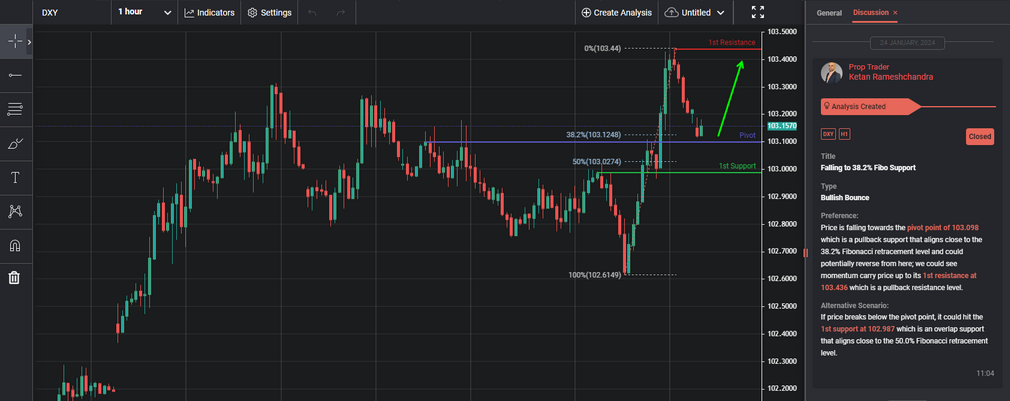Click the 1st Resistance line label

732,42
